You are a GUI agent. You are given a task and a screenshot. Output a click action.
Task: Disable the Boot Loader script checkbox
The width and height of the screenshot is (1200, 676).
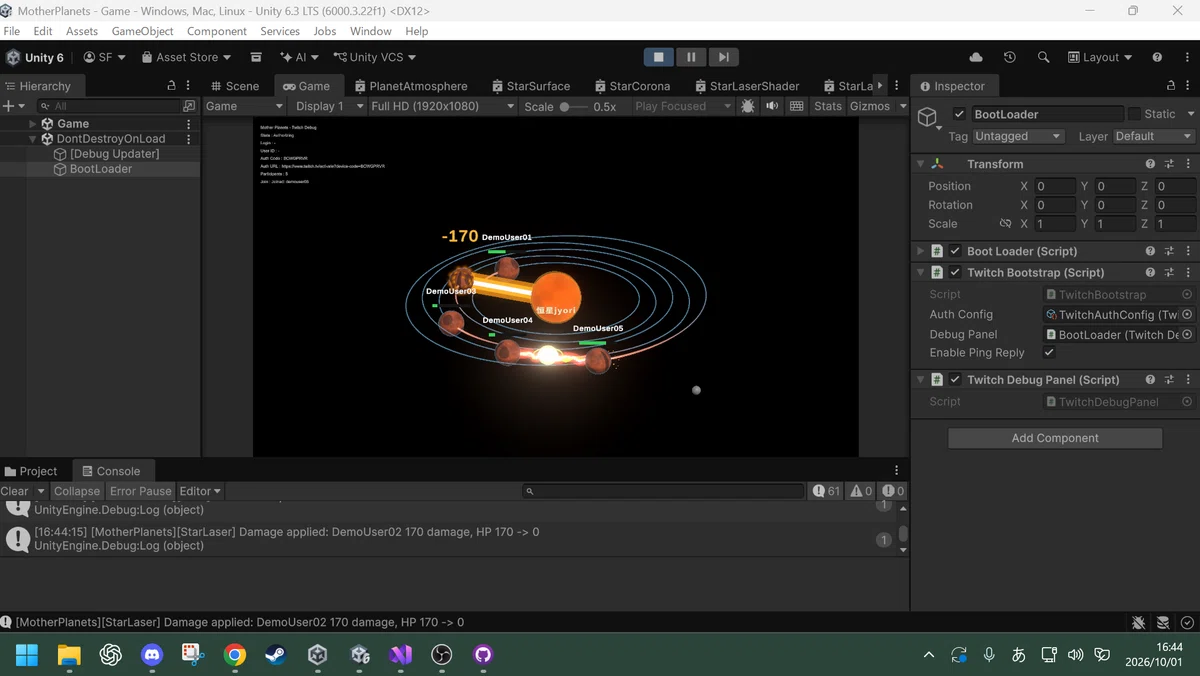tap(955, 251)
